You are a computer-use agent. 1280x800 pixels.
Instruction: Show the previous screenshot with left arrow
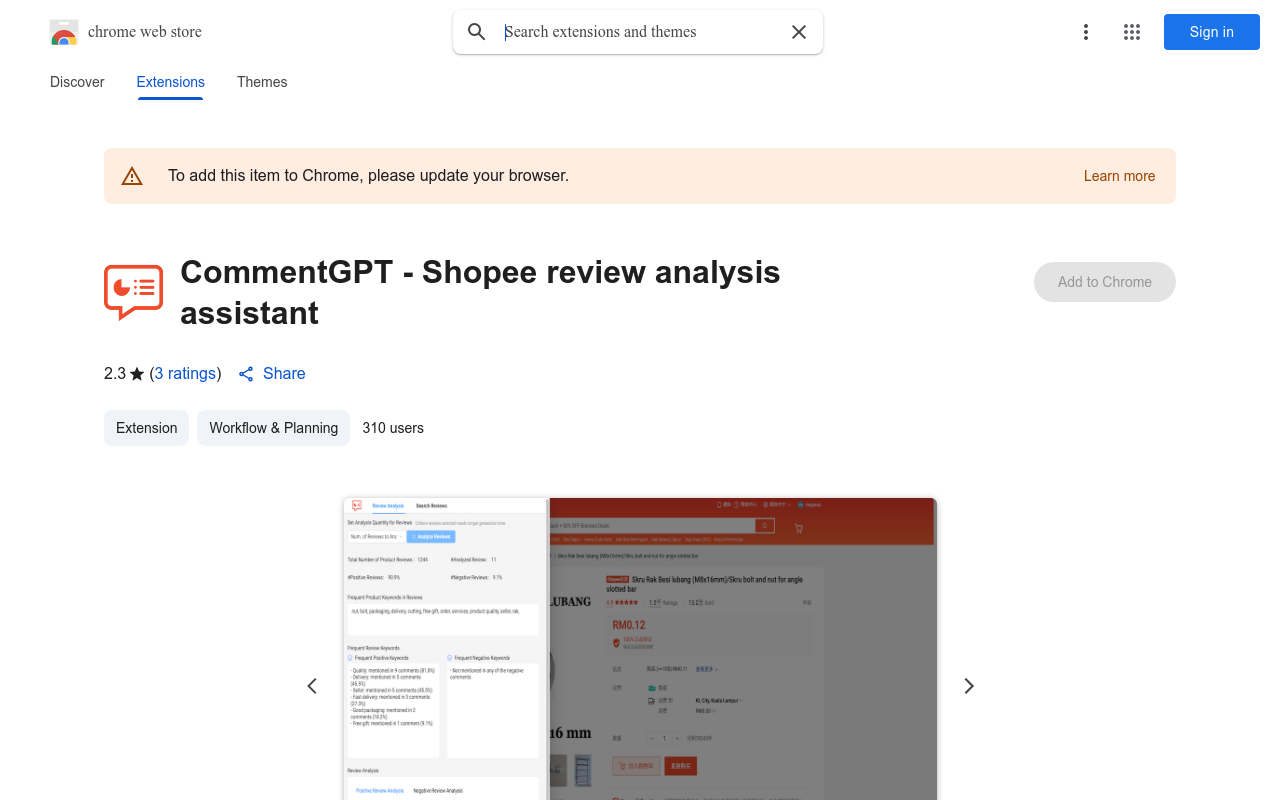pyautogui.click(x=312, y=686)
